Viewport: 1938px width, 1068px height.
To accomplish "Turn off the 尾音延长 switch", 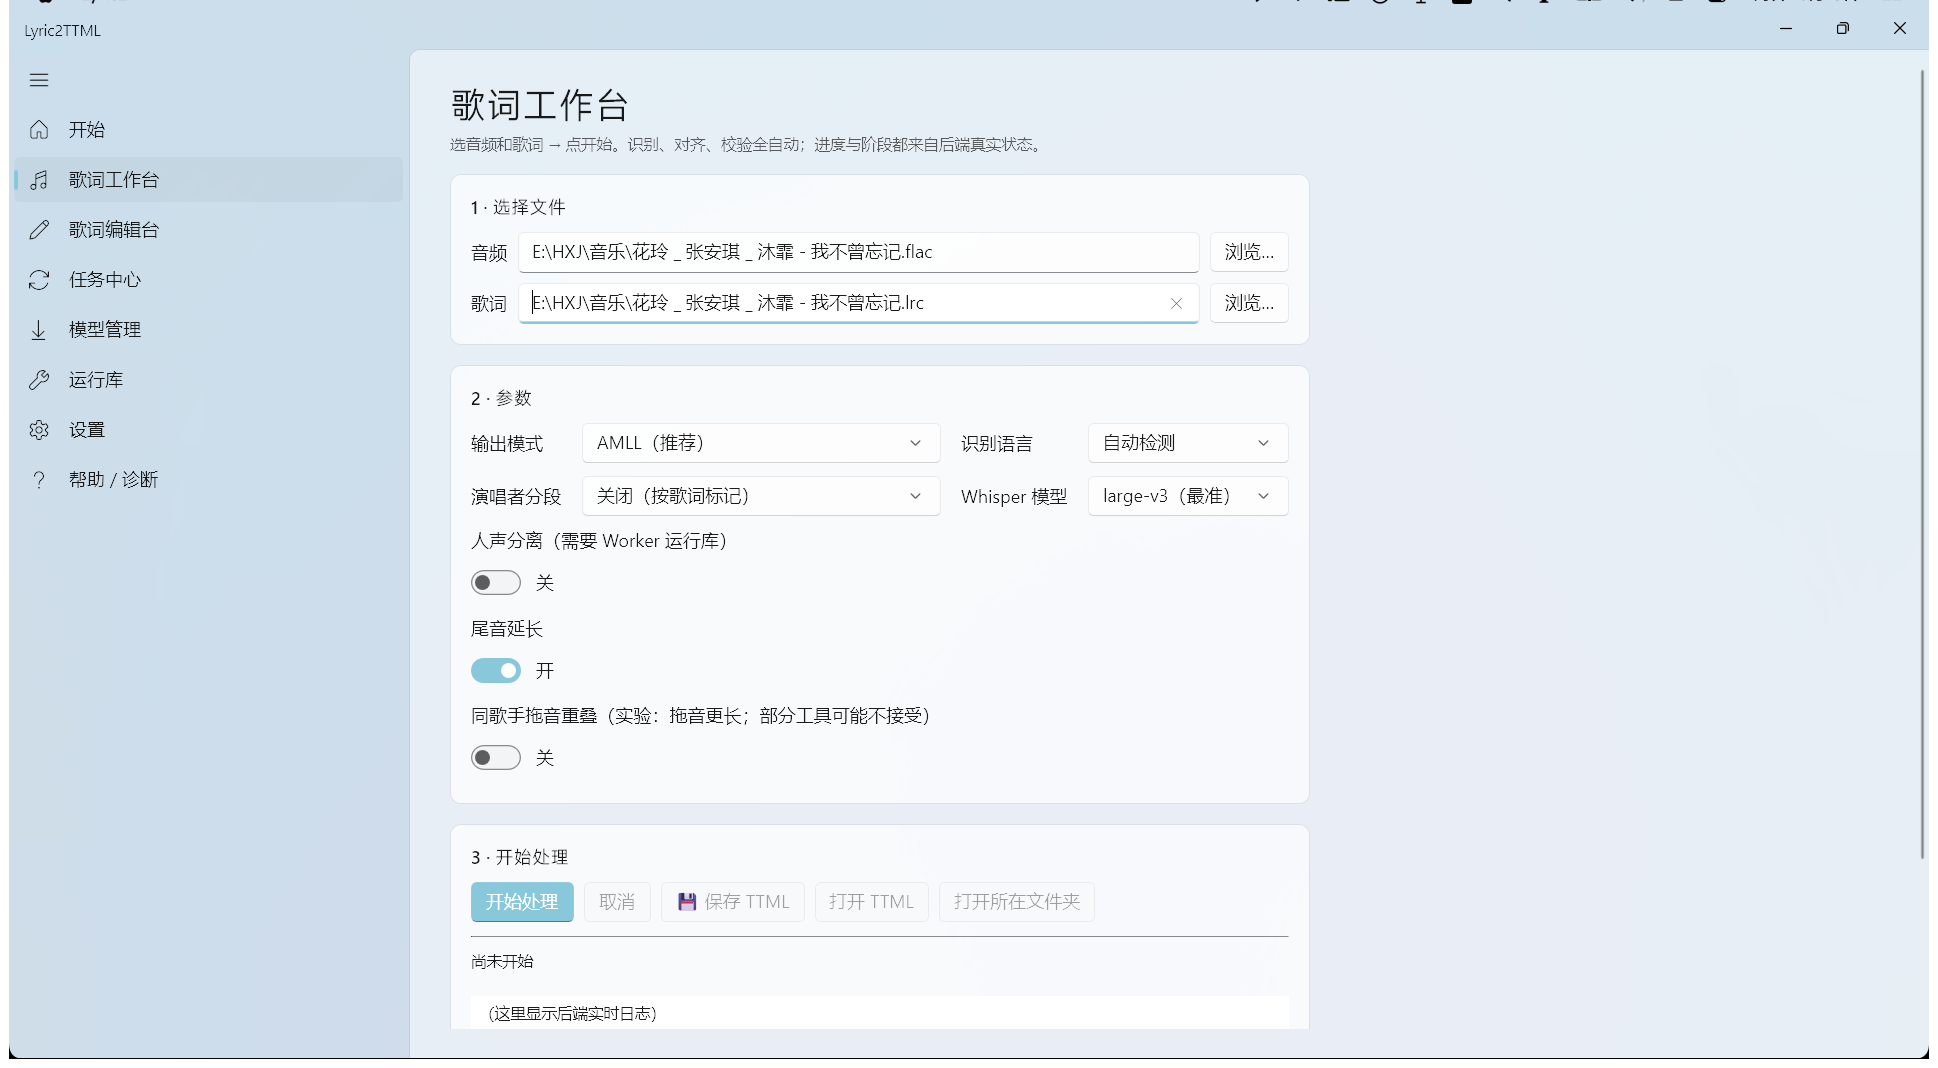I will [496, 671].
